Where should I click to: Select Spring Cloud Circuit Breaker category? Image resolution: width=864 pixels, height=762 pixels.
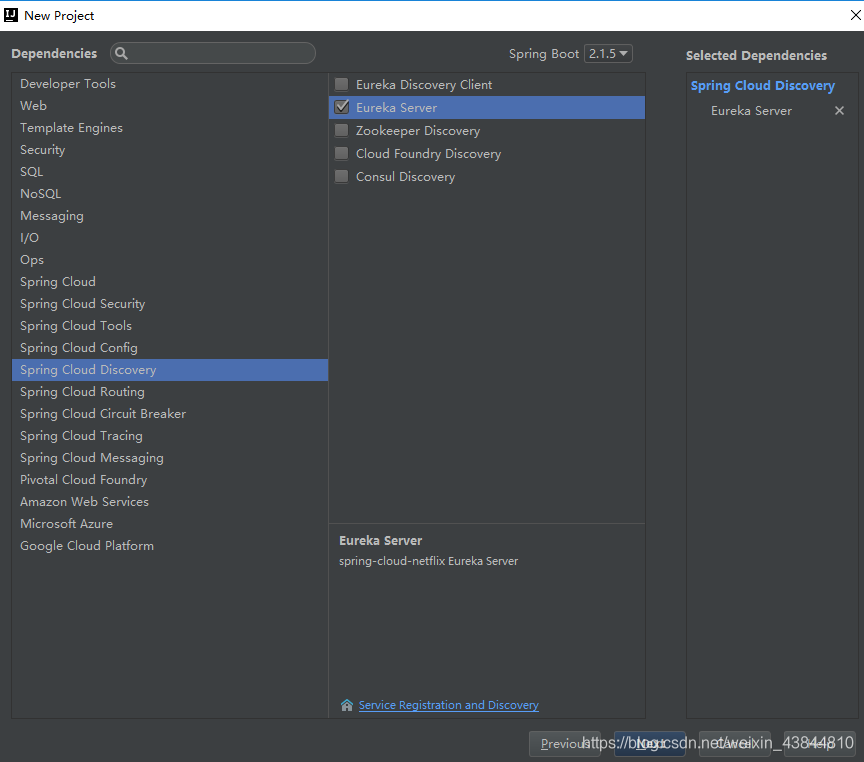[x=170, y=414]
